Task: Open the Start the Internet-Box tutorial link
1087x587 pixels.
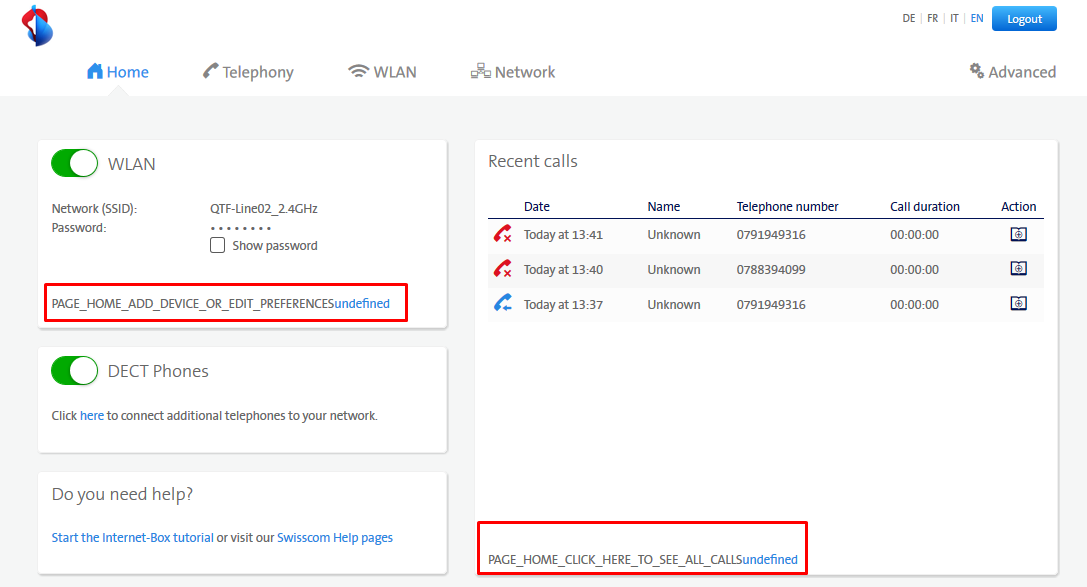Action: pos(132,538)
